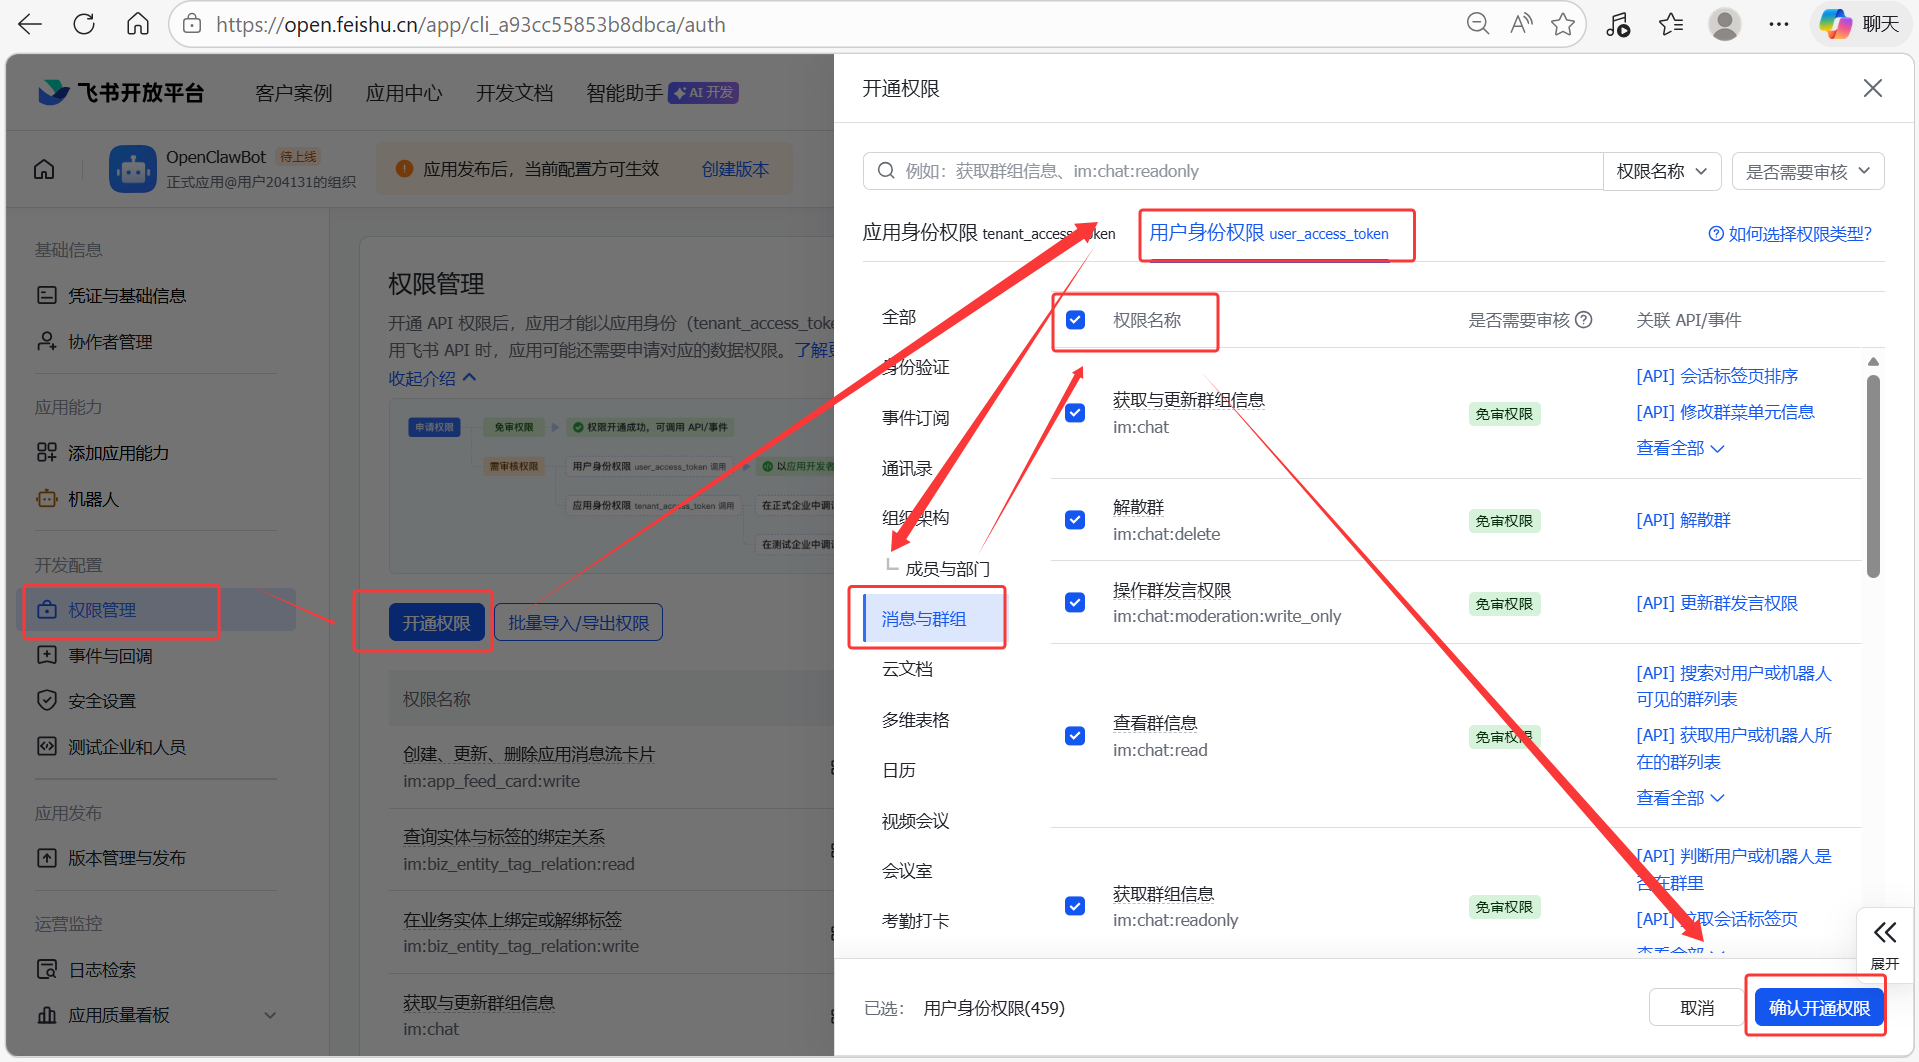
Task: Click 确认开通权限 button
Action: [1819, 1008]
